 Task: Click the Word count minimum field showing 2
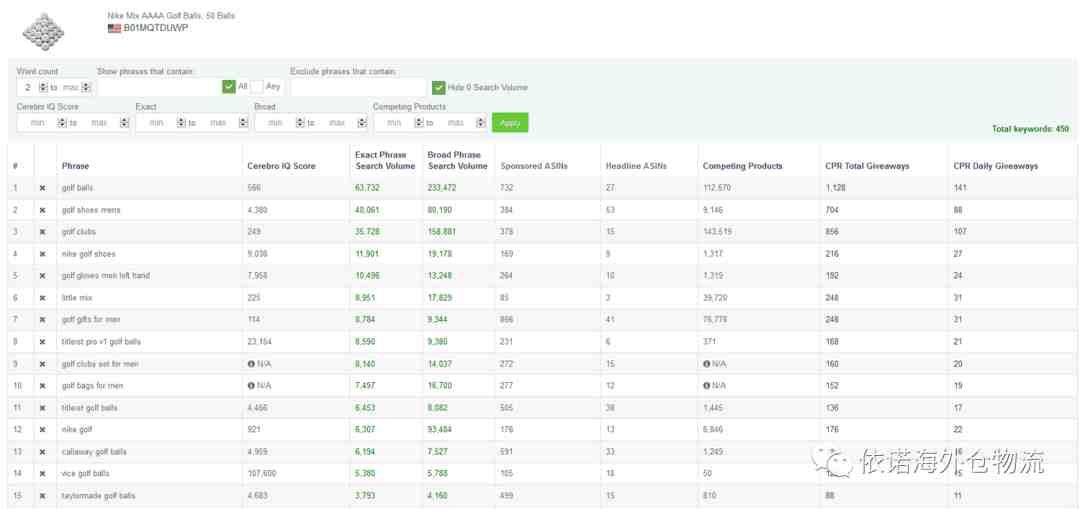[28, 87]
